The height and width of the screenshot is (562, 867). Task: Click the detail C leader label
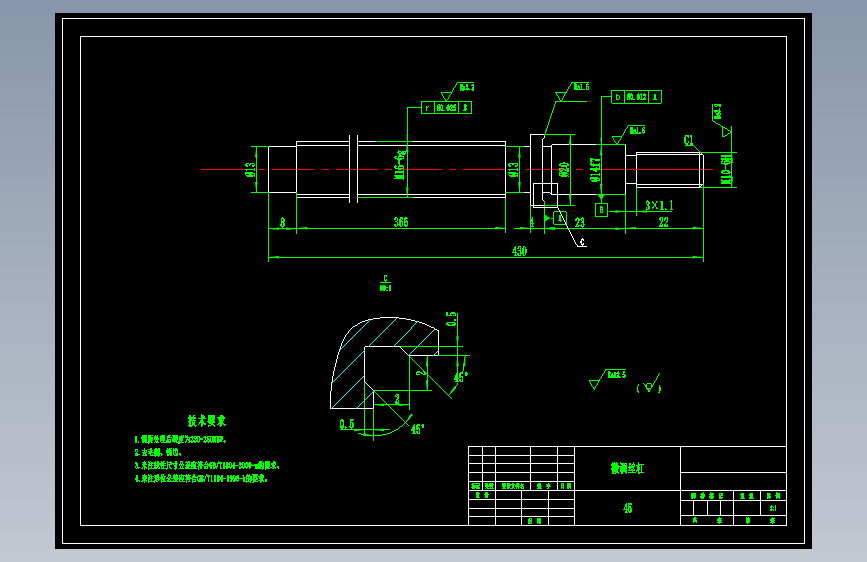pos(582,242)
